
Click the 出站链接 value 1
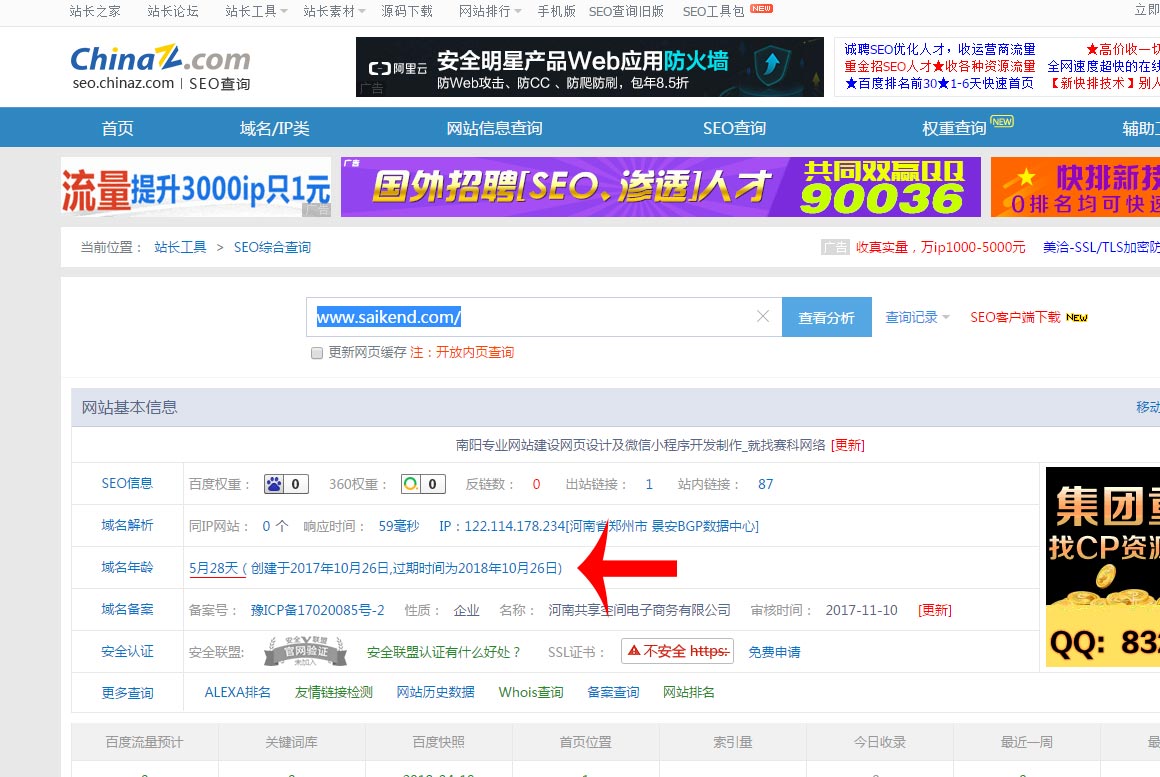(649, 484)
